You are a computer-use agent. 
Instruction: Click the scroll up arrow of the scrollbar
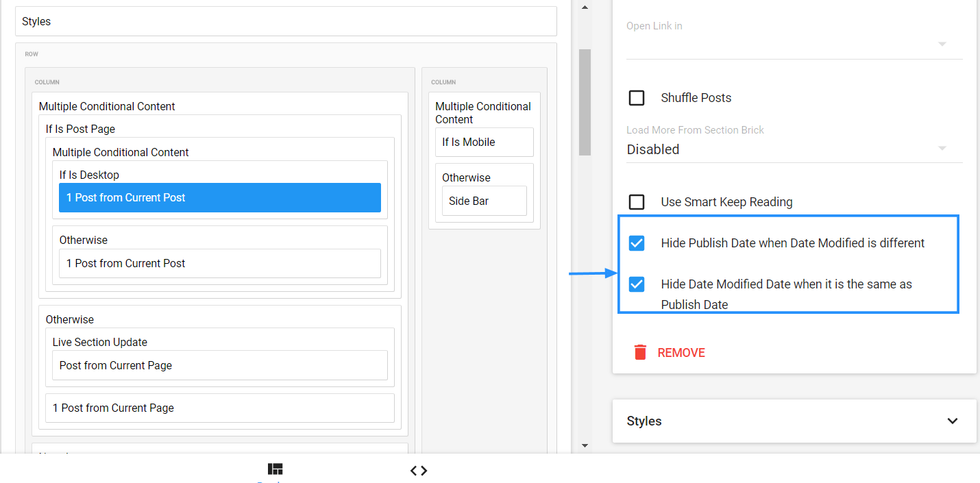click(585, 8)
